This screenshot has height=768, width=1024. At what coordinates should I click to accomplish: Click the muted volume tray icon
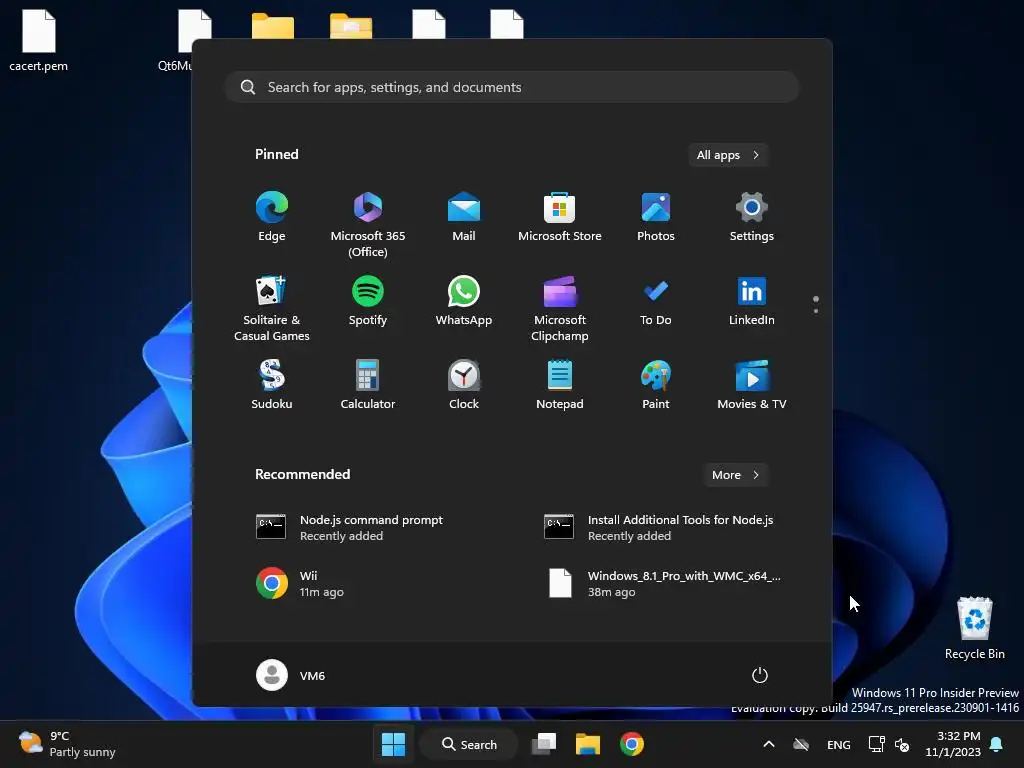[902, 744]
